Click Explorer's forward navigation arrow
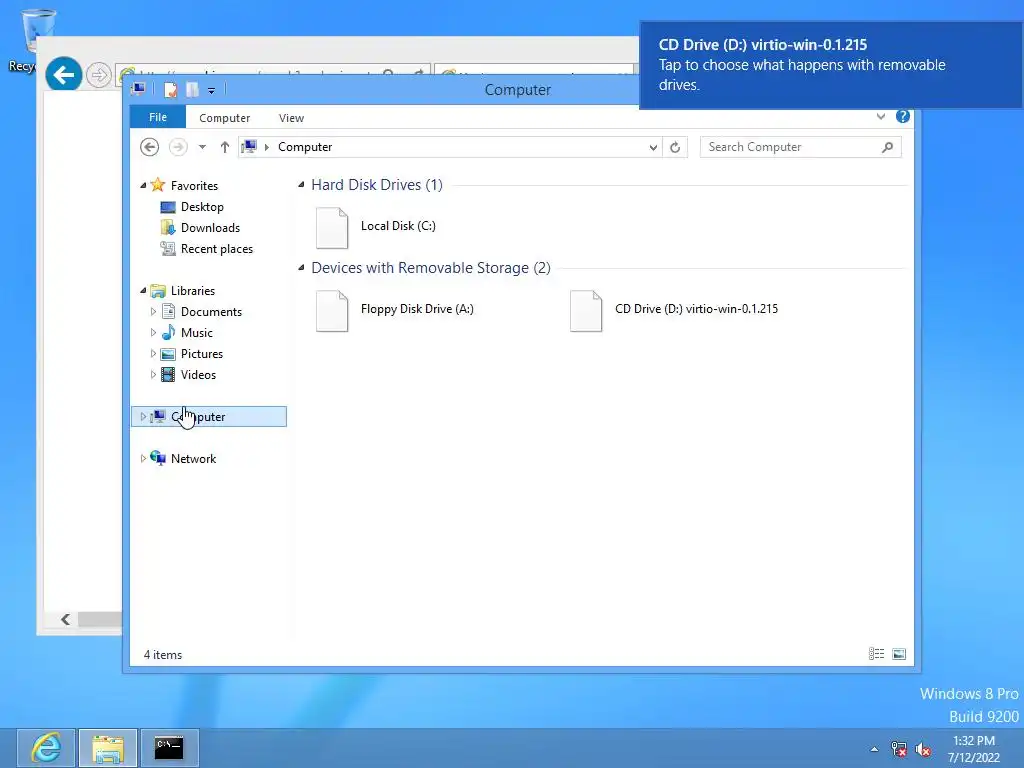This screenshot has width=1024, height=768. (x=178, y=148)
